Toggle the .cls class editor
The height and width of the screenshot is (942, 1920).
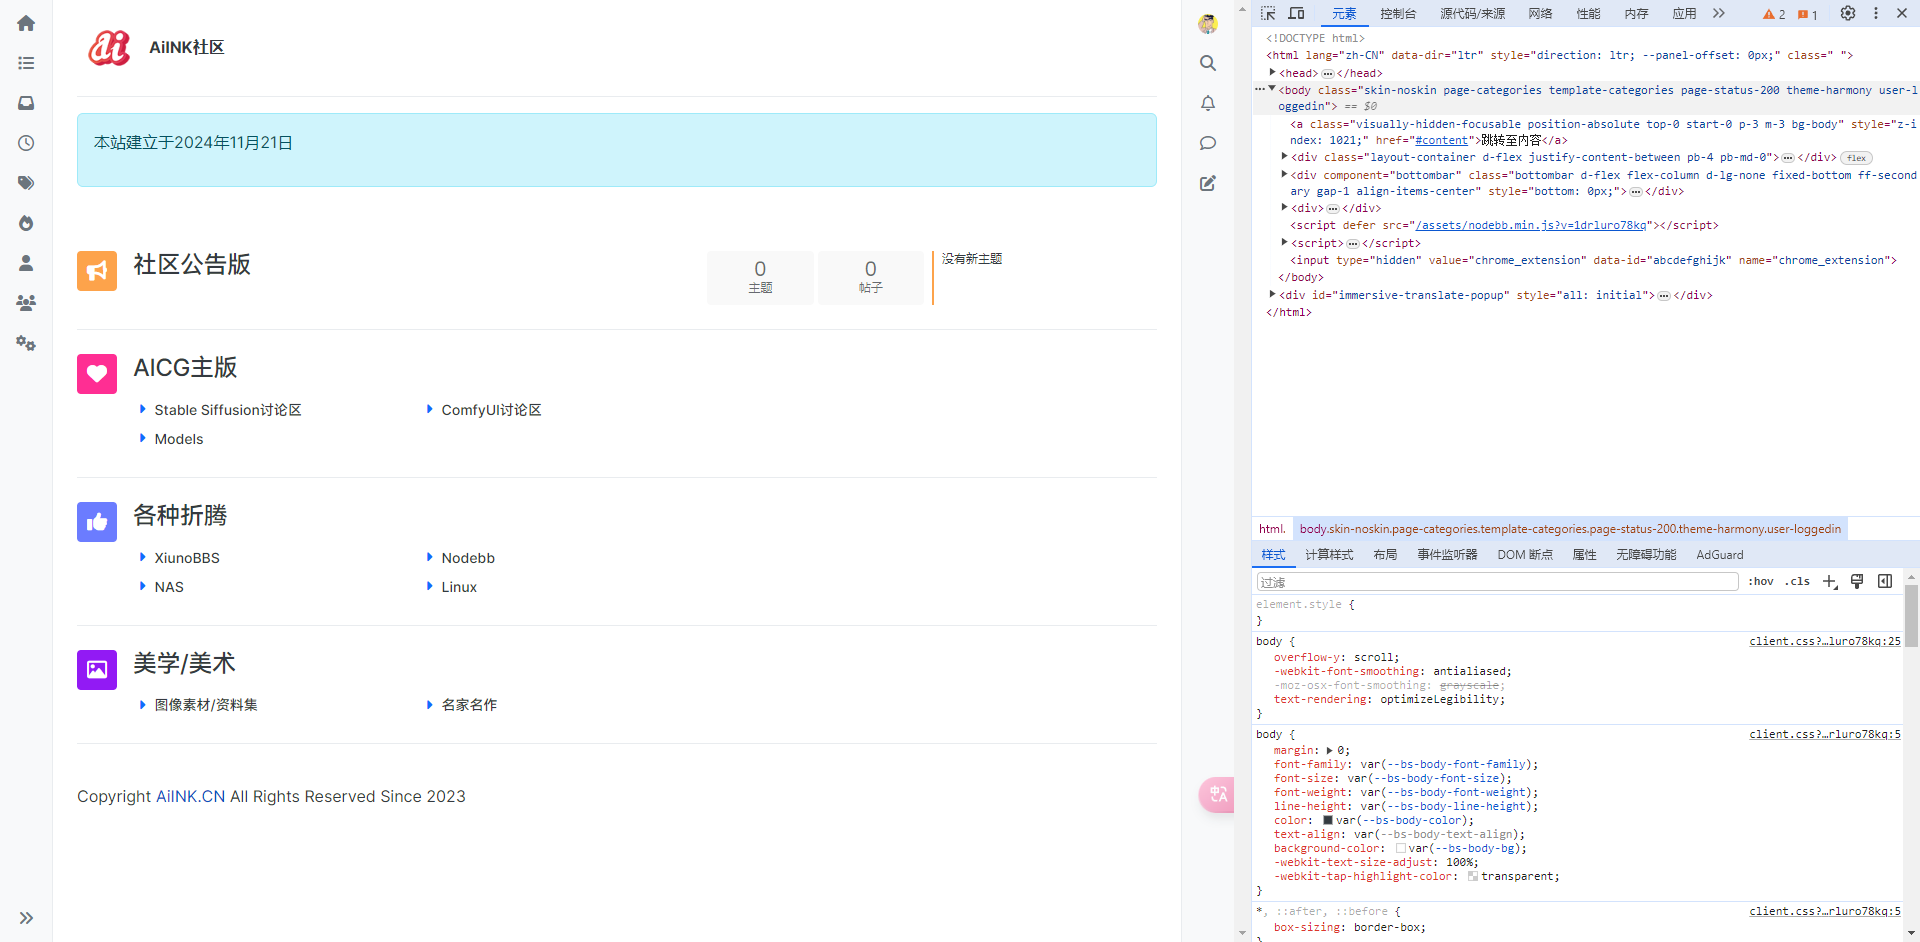(x=1799, y=581)
